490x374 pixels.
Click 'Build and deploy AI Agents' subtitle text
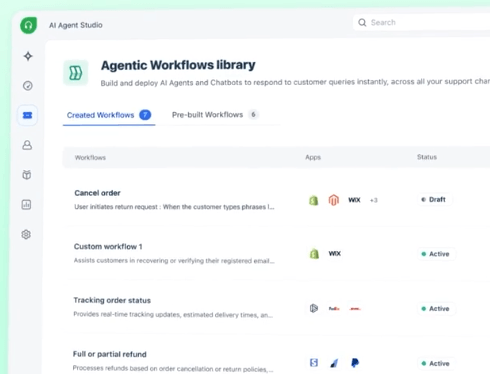295,82
